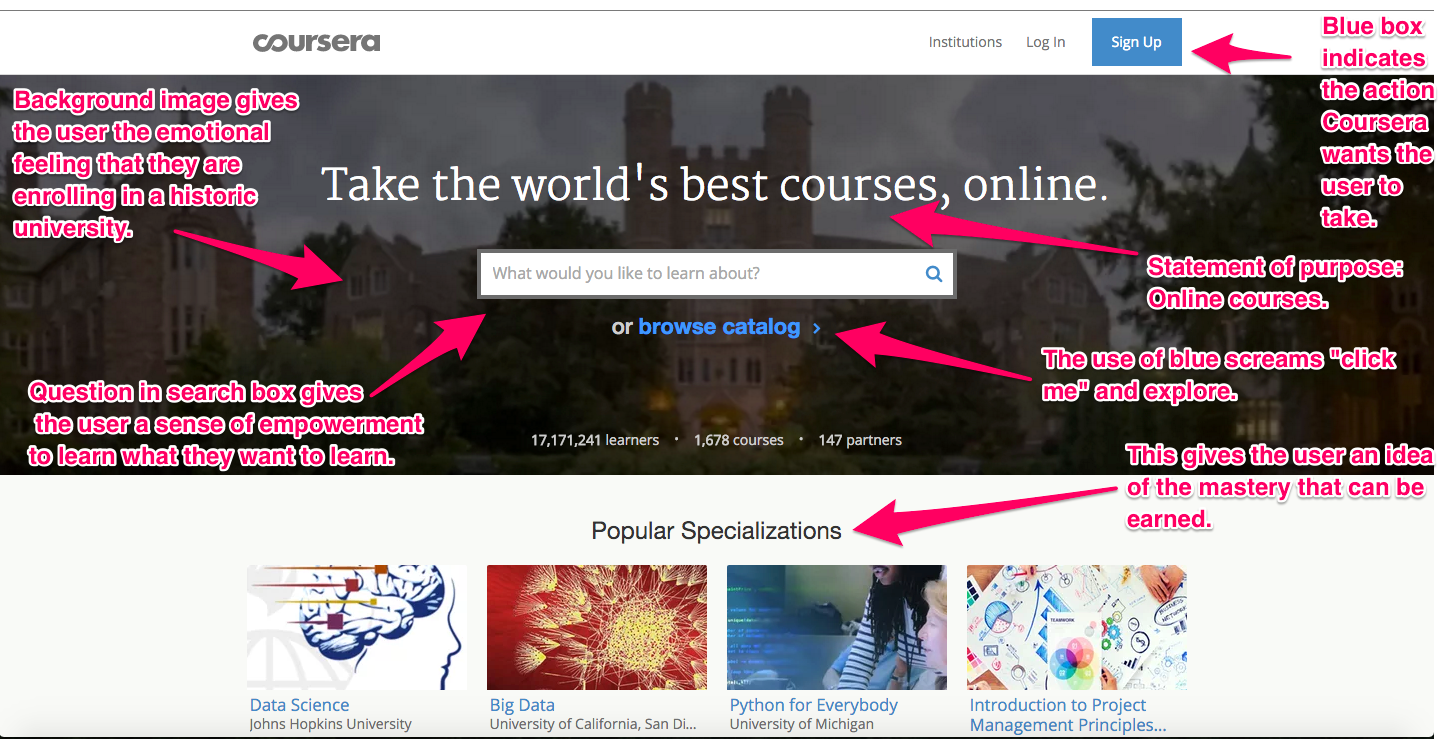
Task: Open the browse catalog link
Action: coord(719,327)
